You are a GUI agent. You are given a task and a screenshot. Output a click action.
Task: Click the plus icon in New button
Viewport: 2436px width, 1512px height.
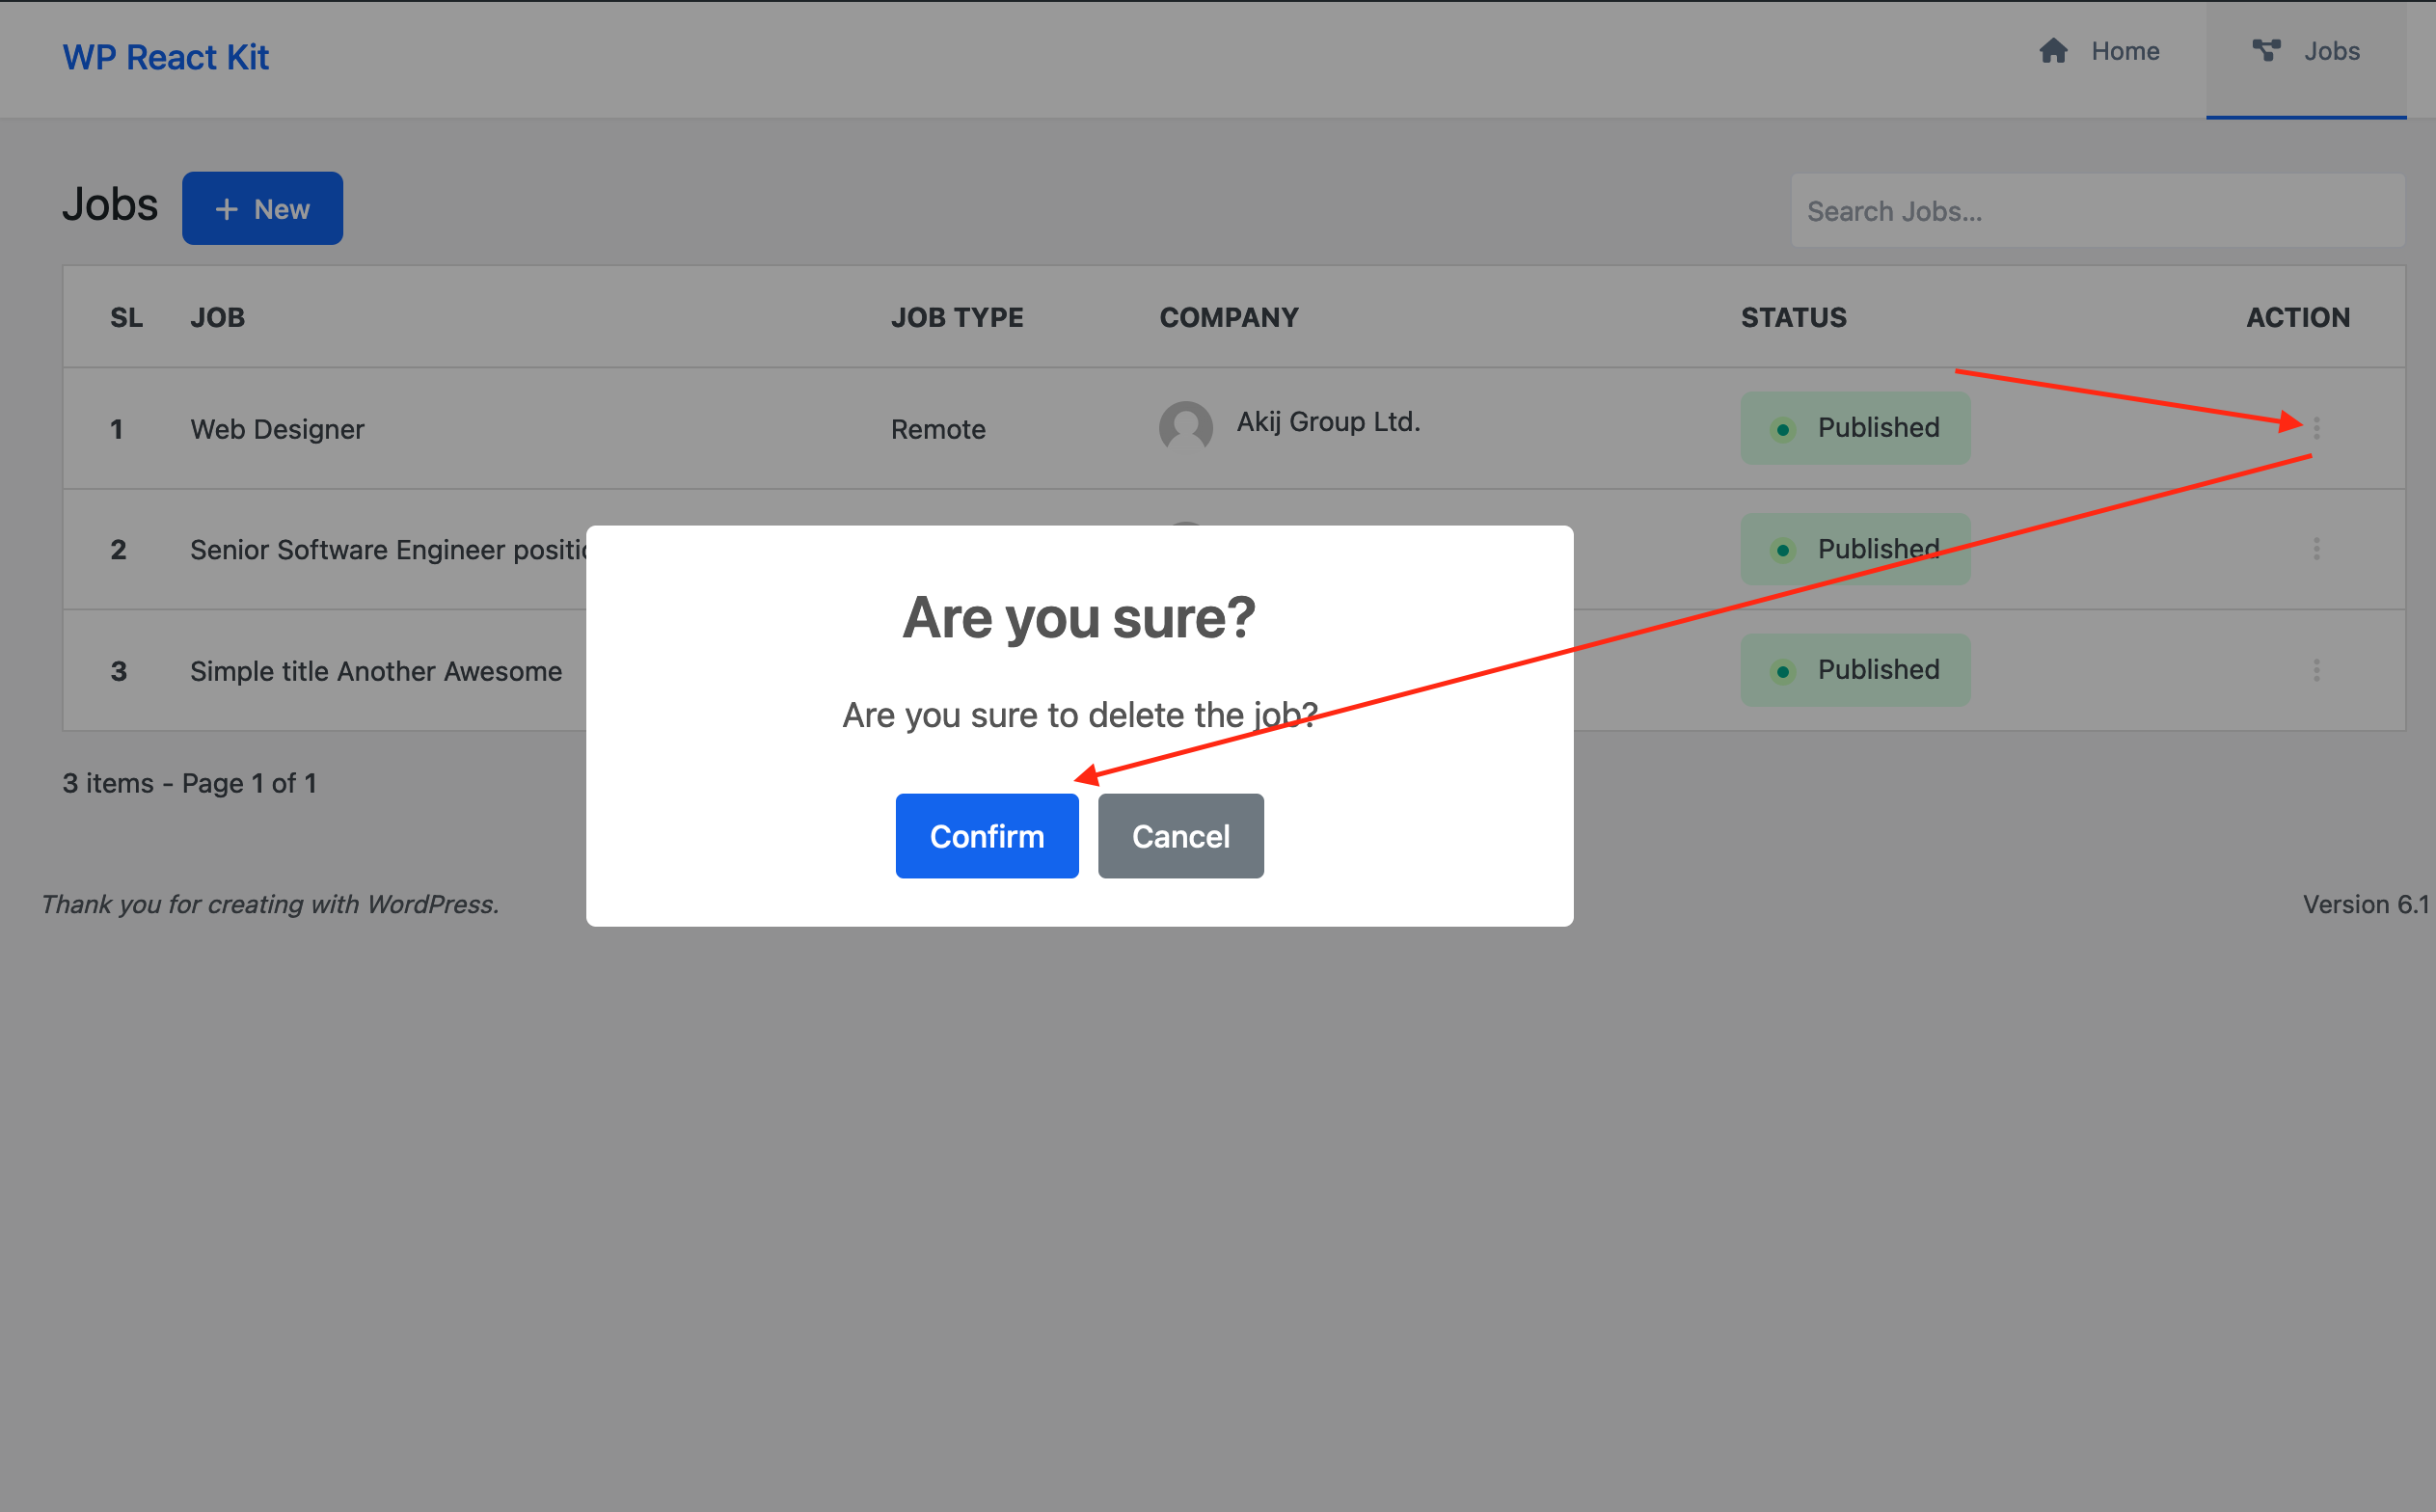[227, 209]
